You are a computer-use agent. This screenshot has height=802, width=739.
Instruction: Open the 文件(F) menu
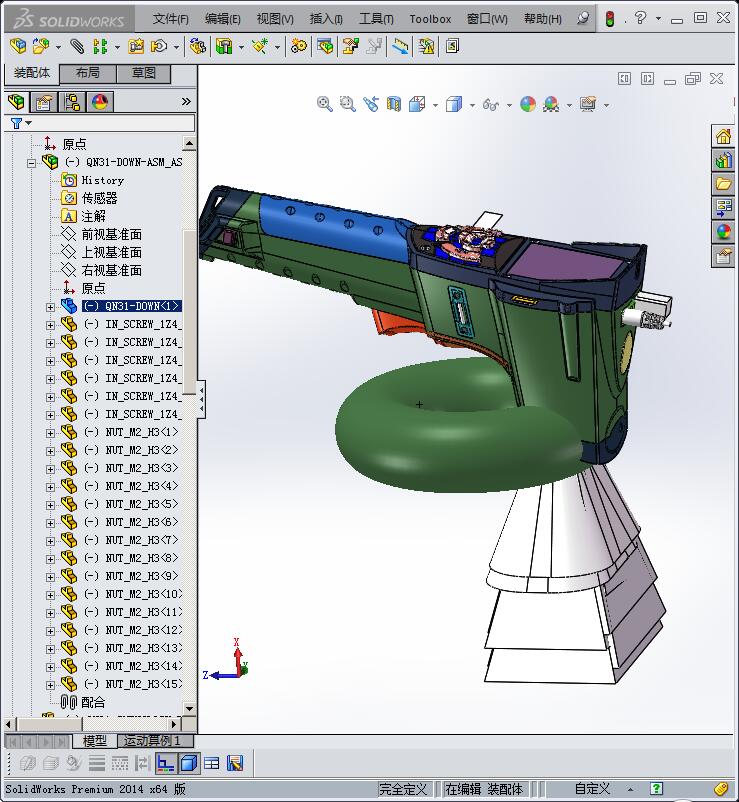tap(170, 19)
